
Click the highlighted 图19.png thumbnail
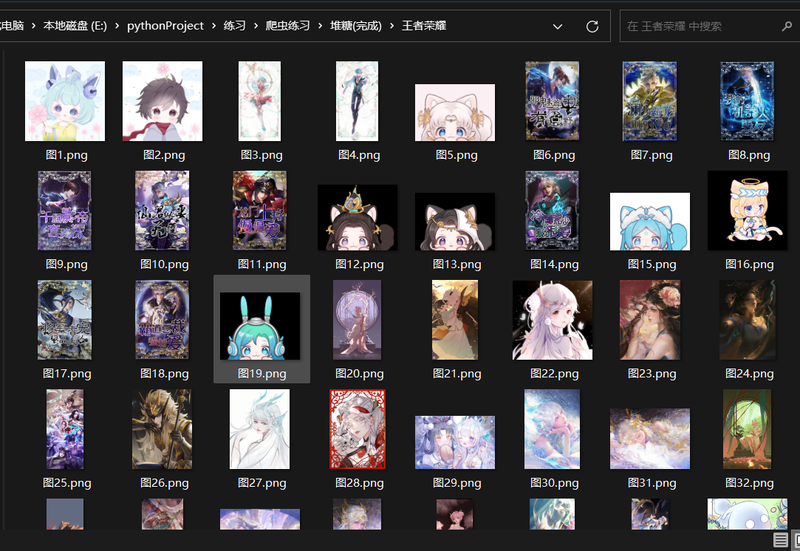point(260,325)
